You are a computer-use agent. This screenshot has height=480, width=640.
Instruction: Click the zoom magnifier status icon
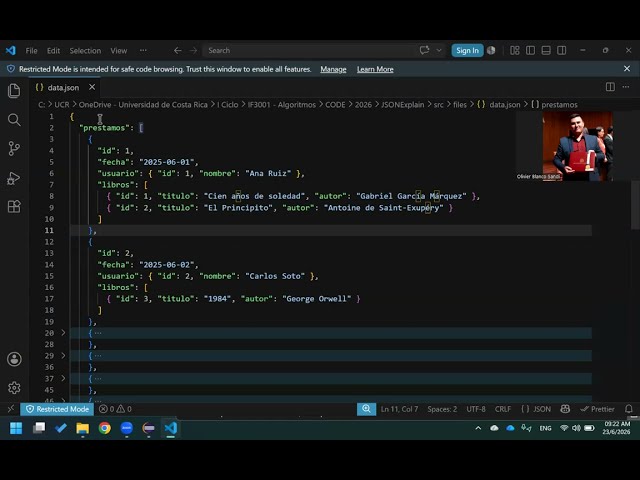[366, 409]
